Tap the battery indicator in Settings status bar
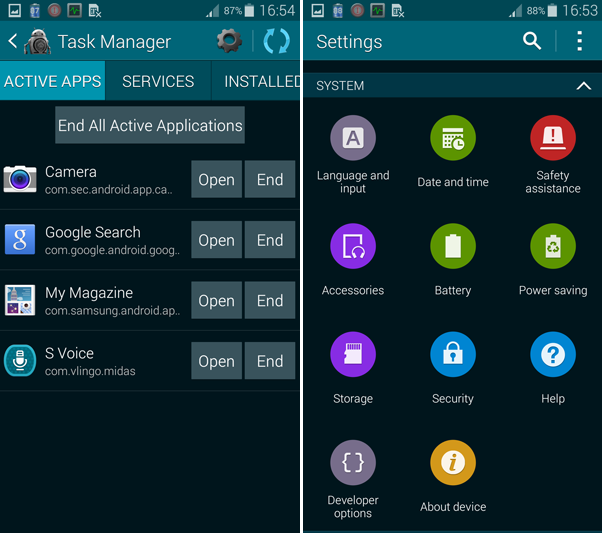The image size is (602, 533). point(552,10)
